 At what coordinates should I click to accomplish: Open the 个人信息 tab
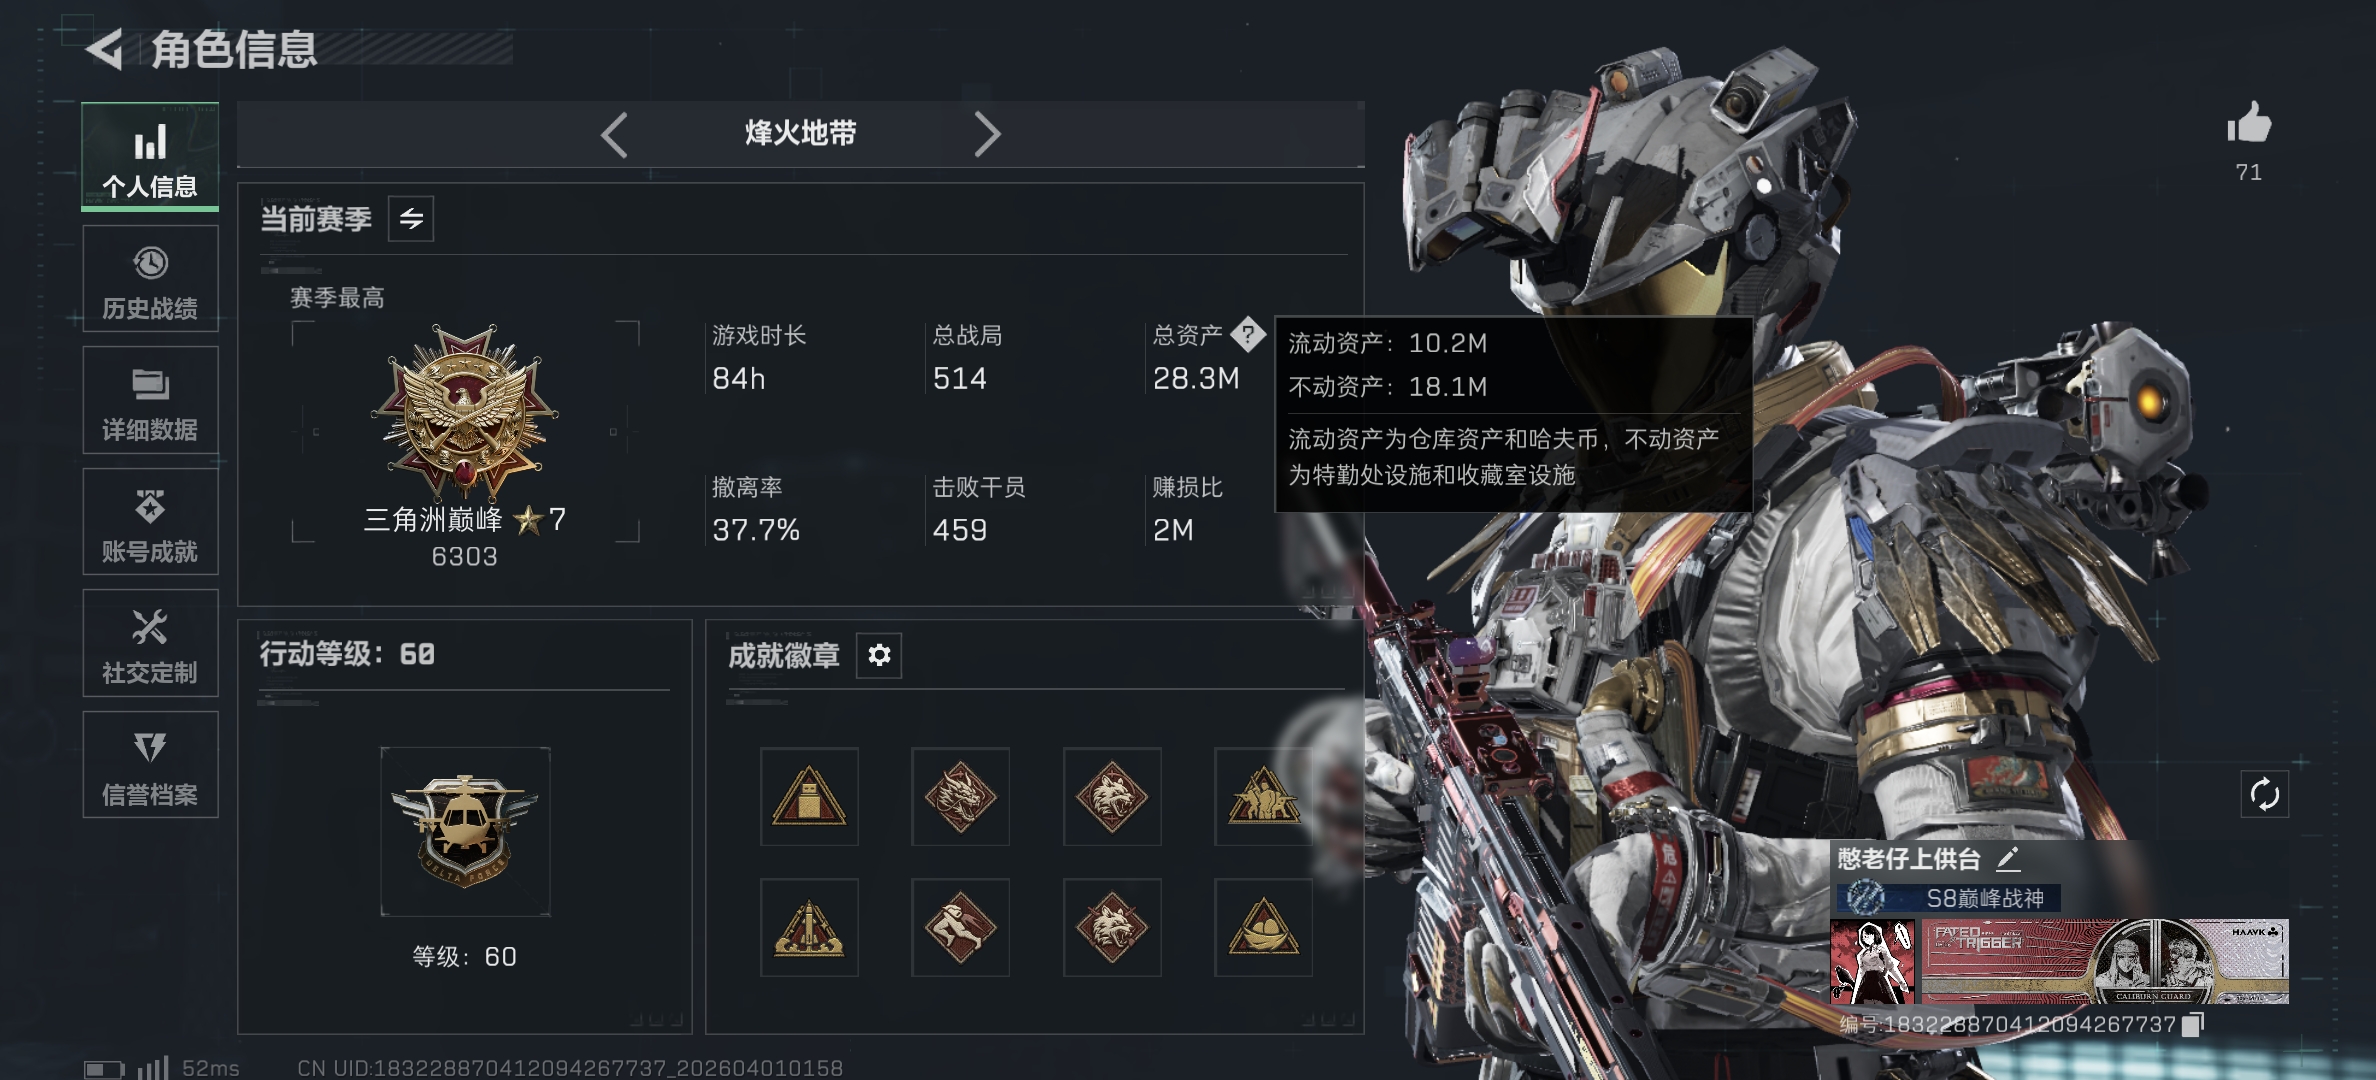[x=150, y=157]
